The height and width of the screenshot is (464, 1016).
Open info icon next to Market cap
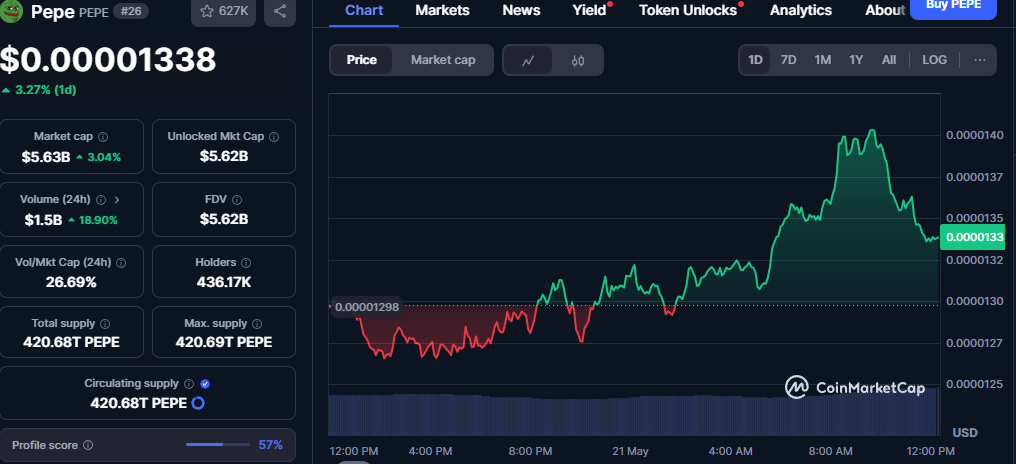coord(103,137)
